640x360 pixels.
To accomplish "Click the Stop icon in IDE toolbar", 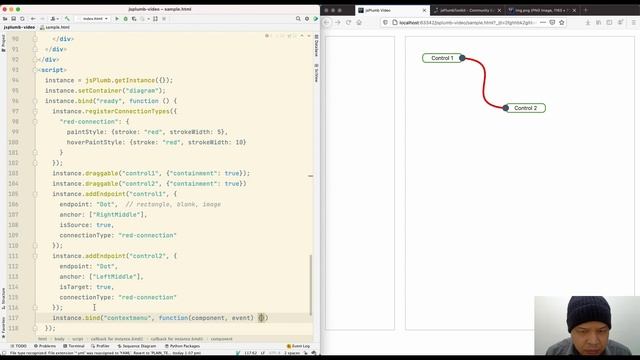I will (164, 19).
